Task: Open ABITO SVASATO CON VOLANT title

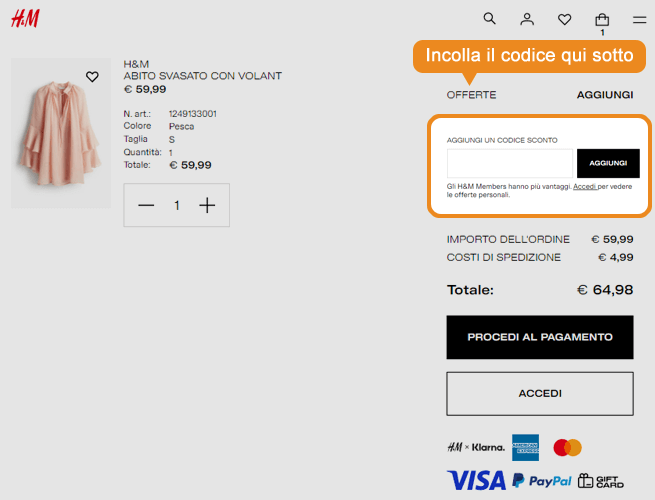Action: [x=203, y=76]
